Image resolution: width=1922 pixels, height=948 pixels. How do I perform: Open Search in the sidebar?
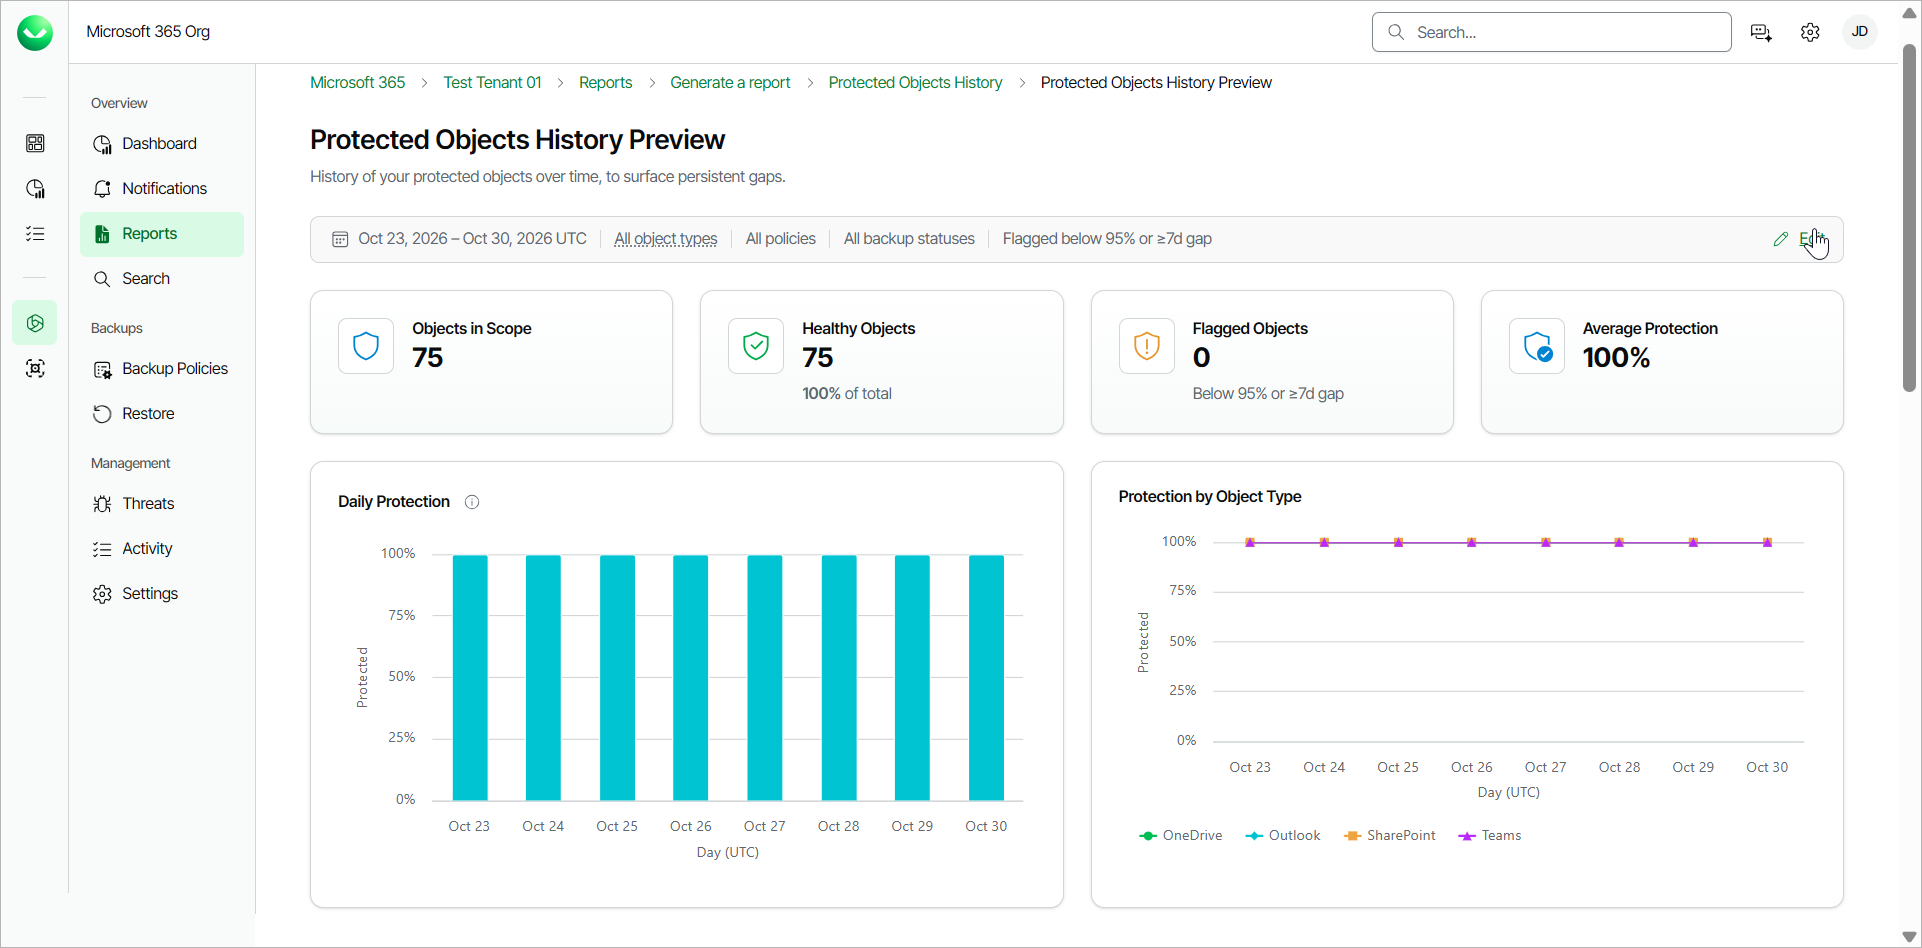point(162,278)
